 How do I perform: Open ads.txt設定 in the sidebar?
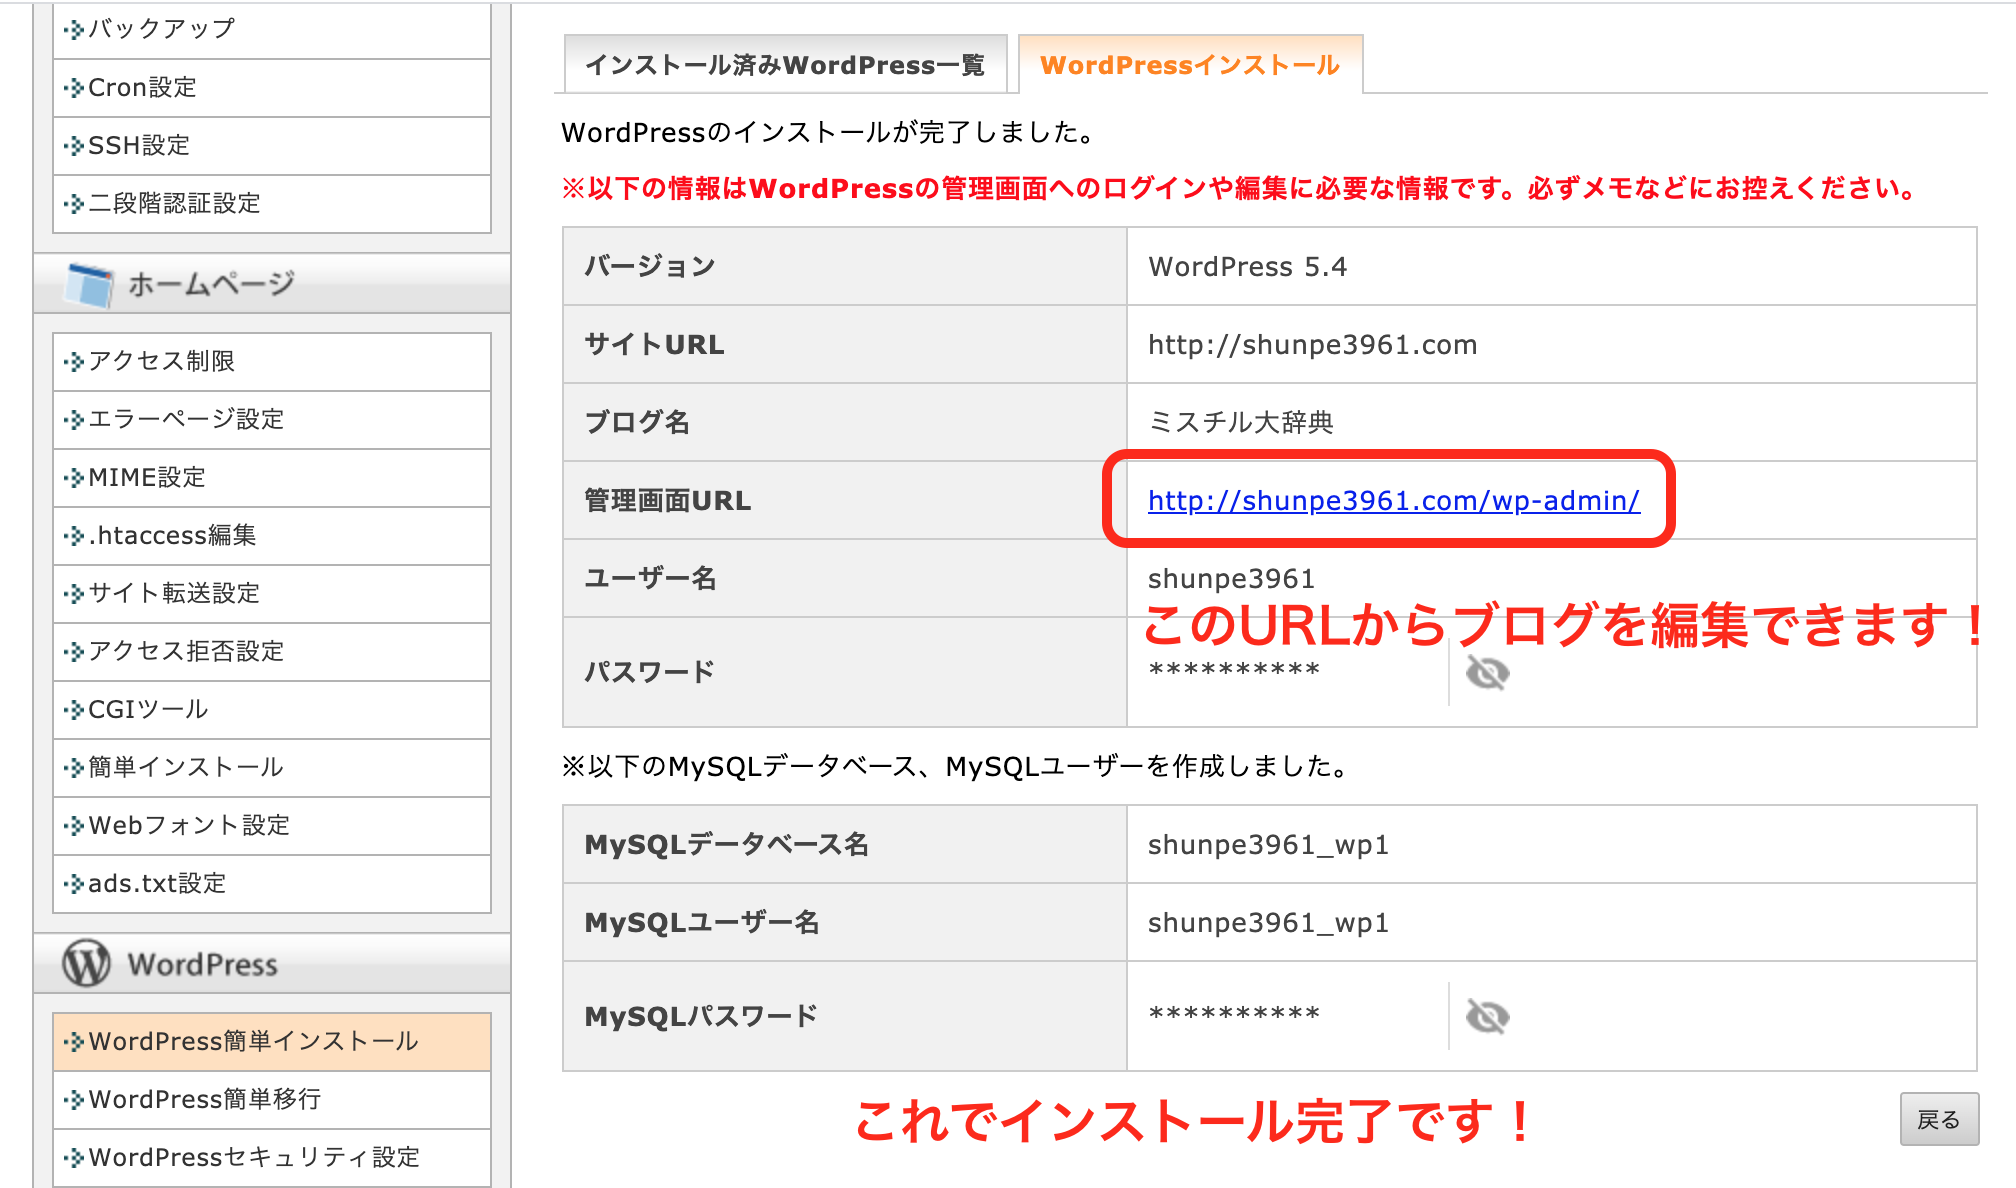[x=272, y=883]
